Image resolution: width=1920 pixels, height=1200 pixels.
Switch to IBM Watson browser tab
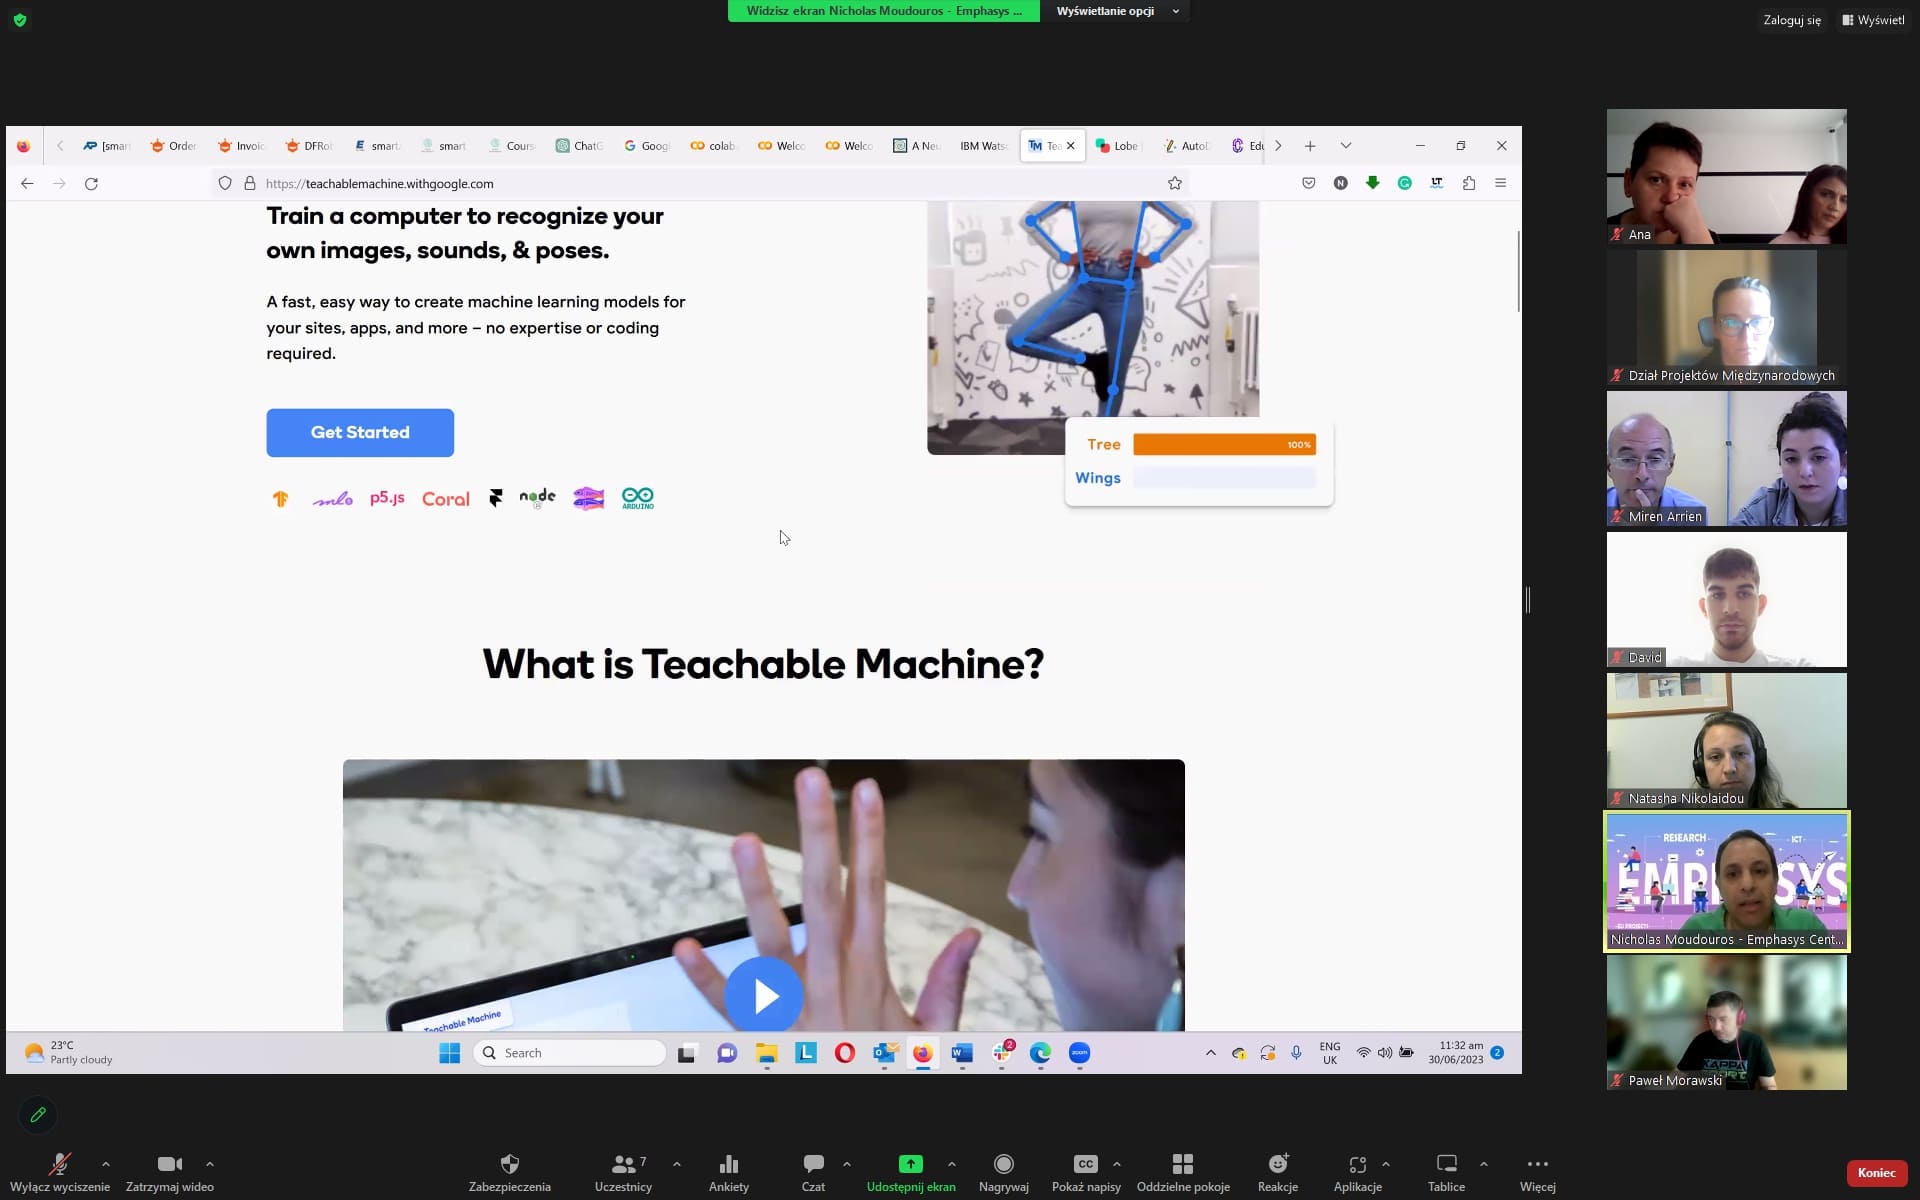pyautogui.click(x=983, y=146)
